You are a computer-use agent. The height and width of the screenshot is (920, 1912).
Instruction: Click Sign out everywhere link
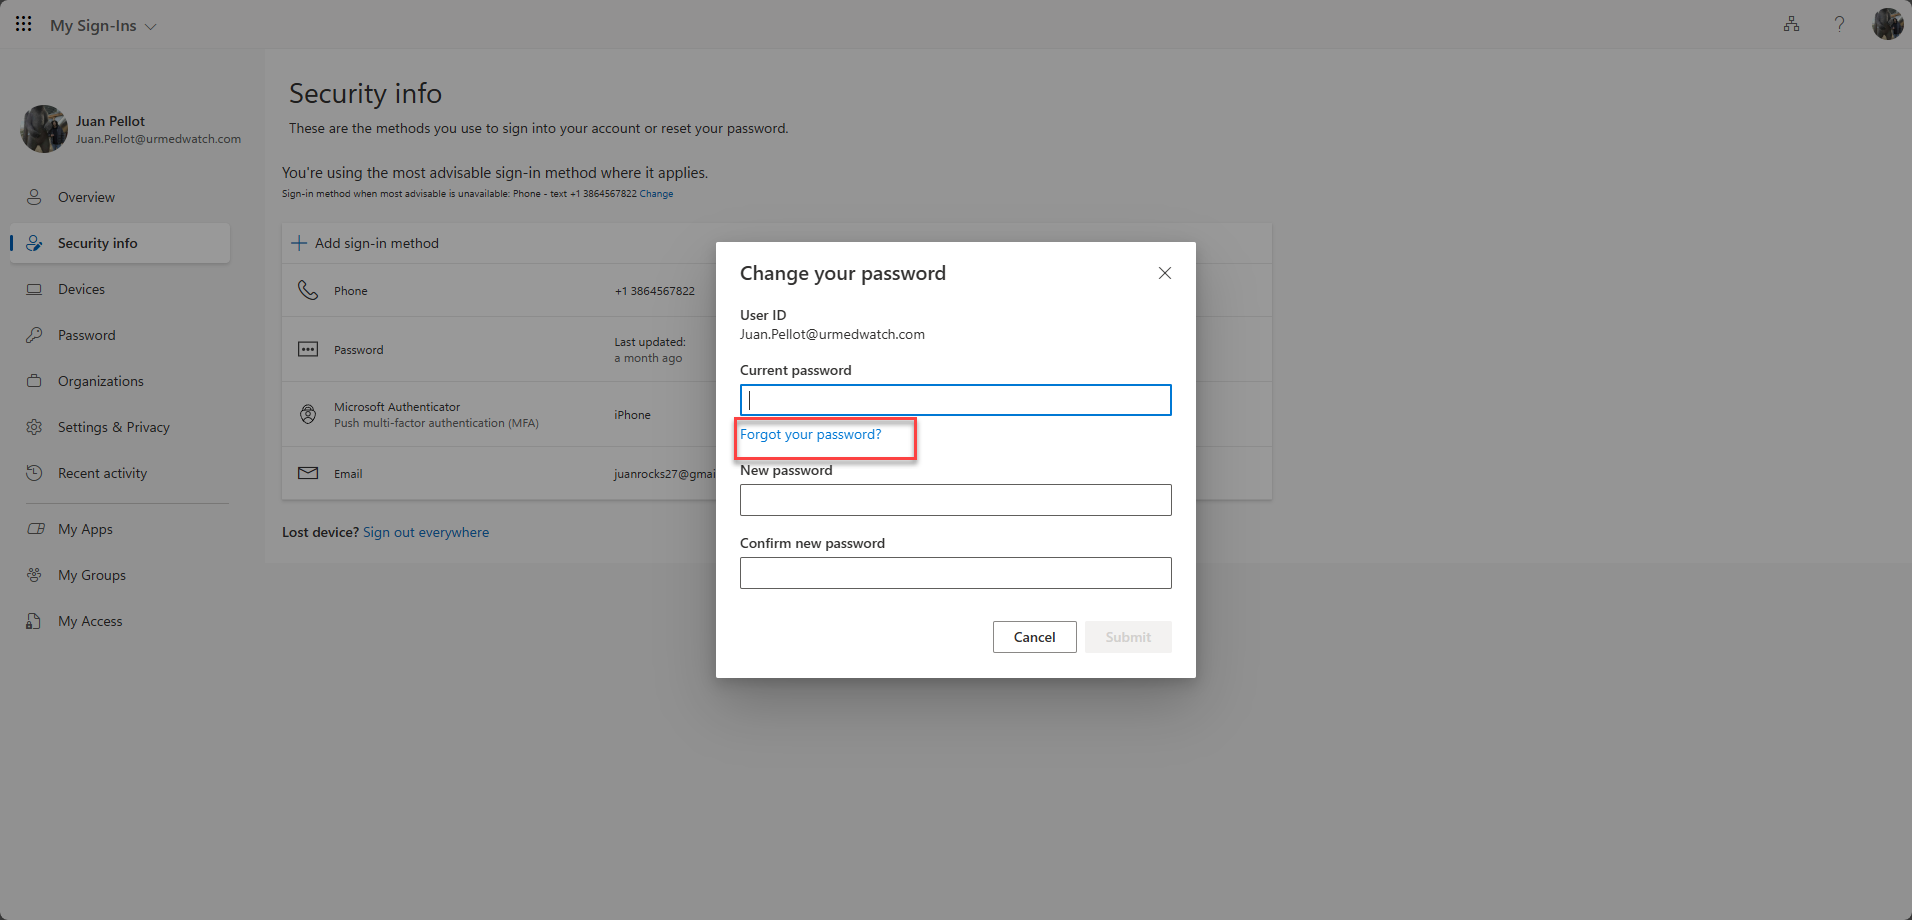[x=426, y=533]
